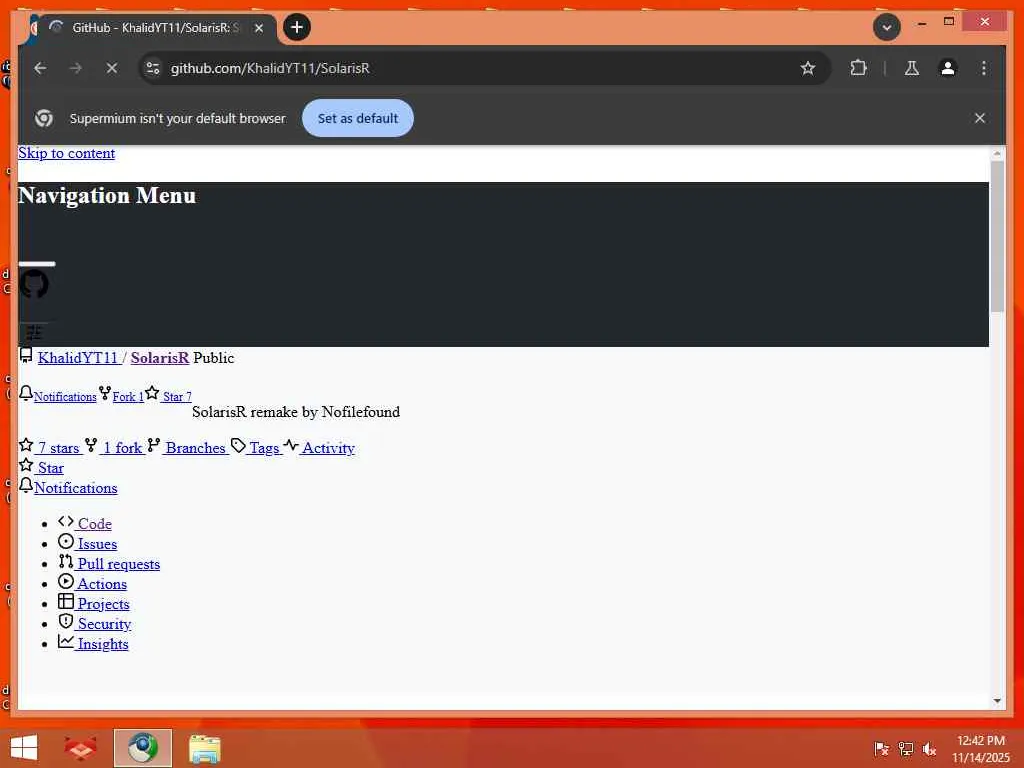Viewport: 1024px width, 768px height.
Task: Open the SolarisR repository link
Action: point(160,358)
